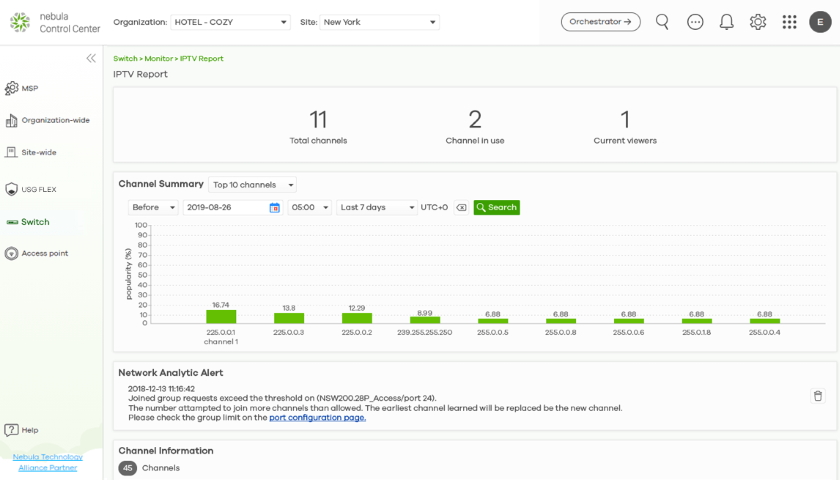This screenshot has height=480, width=840.
Task: Open the Organization HOTEL - COZY dropdown
Action: [230, 22]
